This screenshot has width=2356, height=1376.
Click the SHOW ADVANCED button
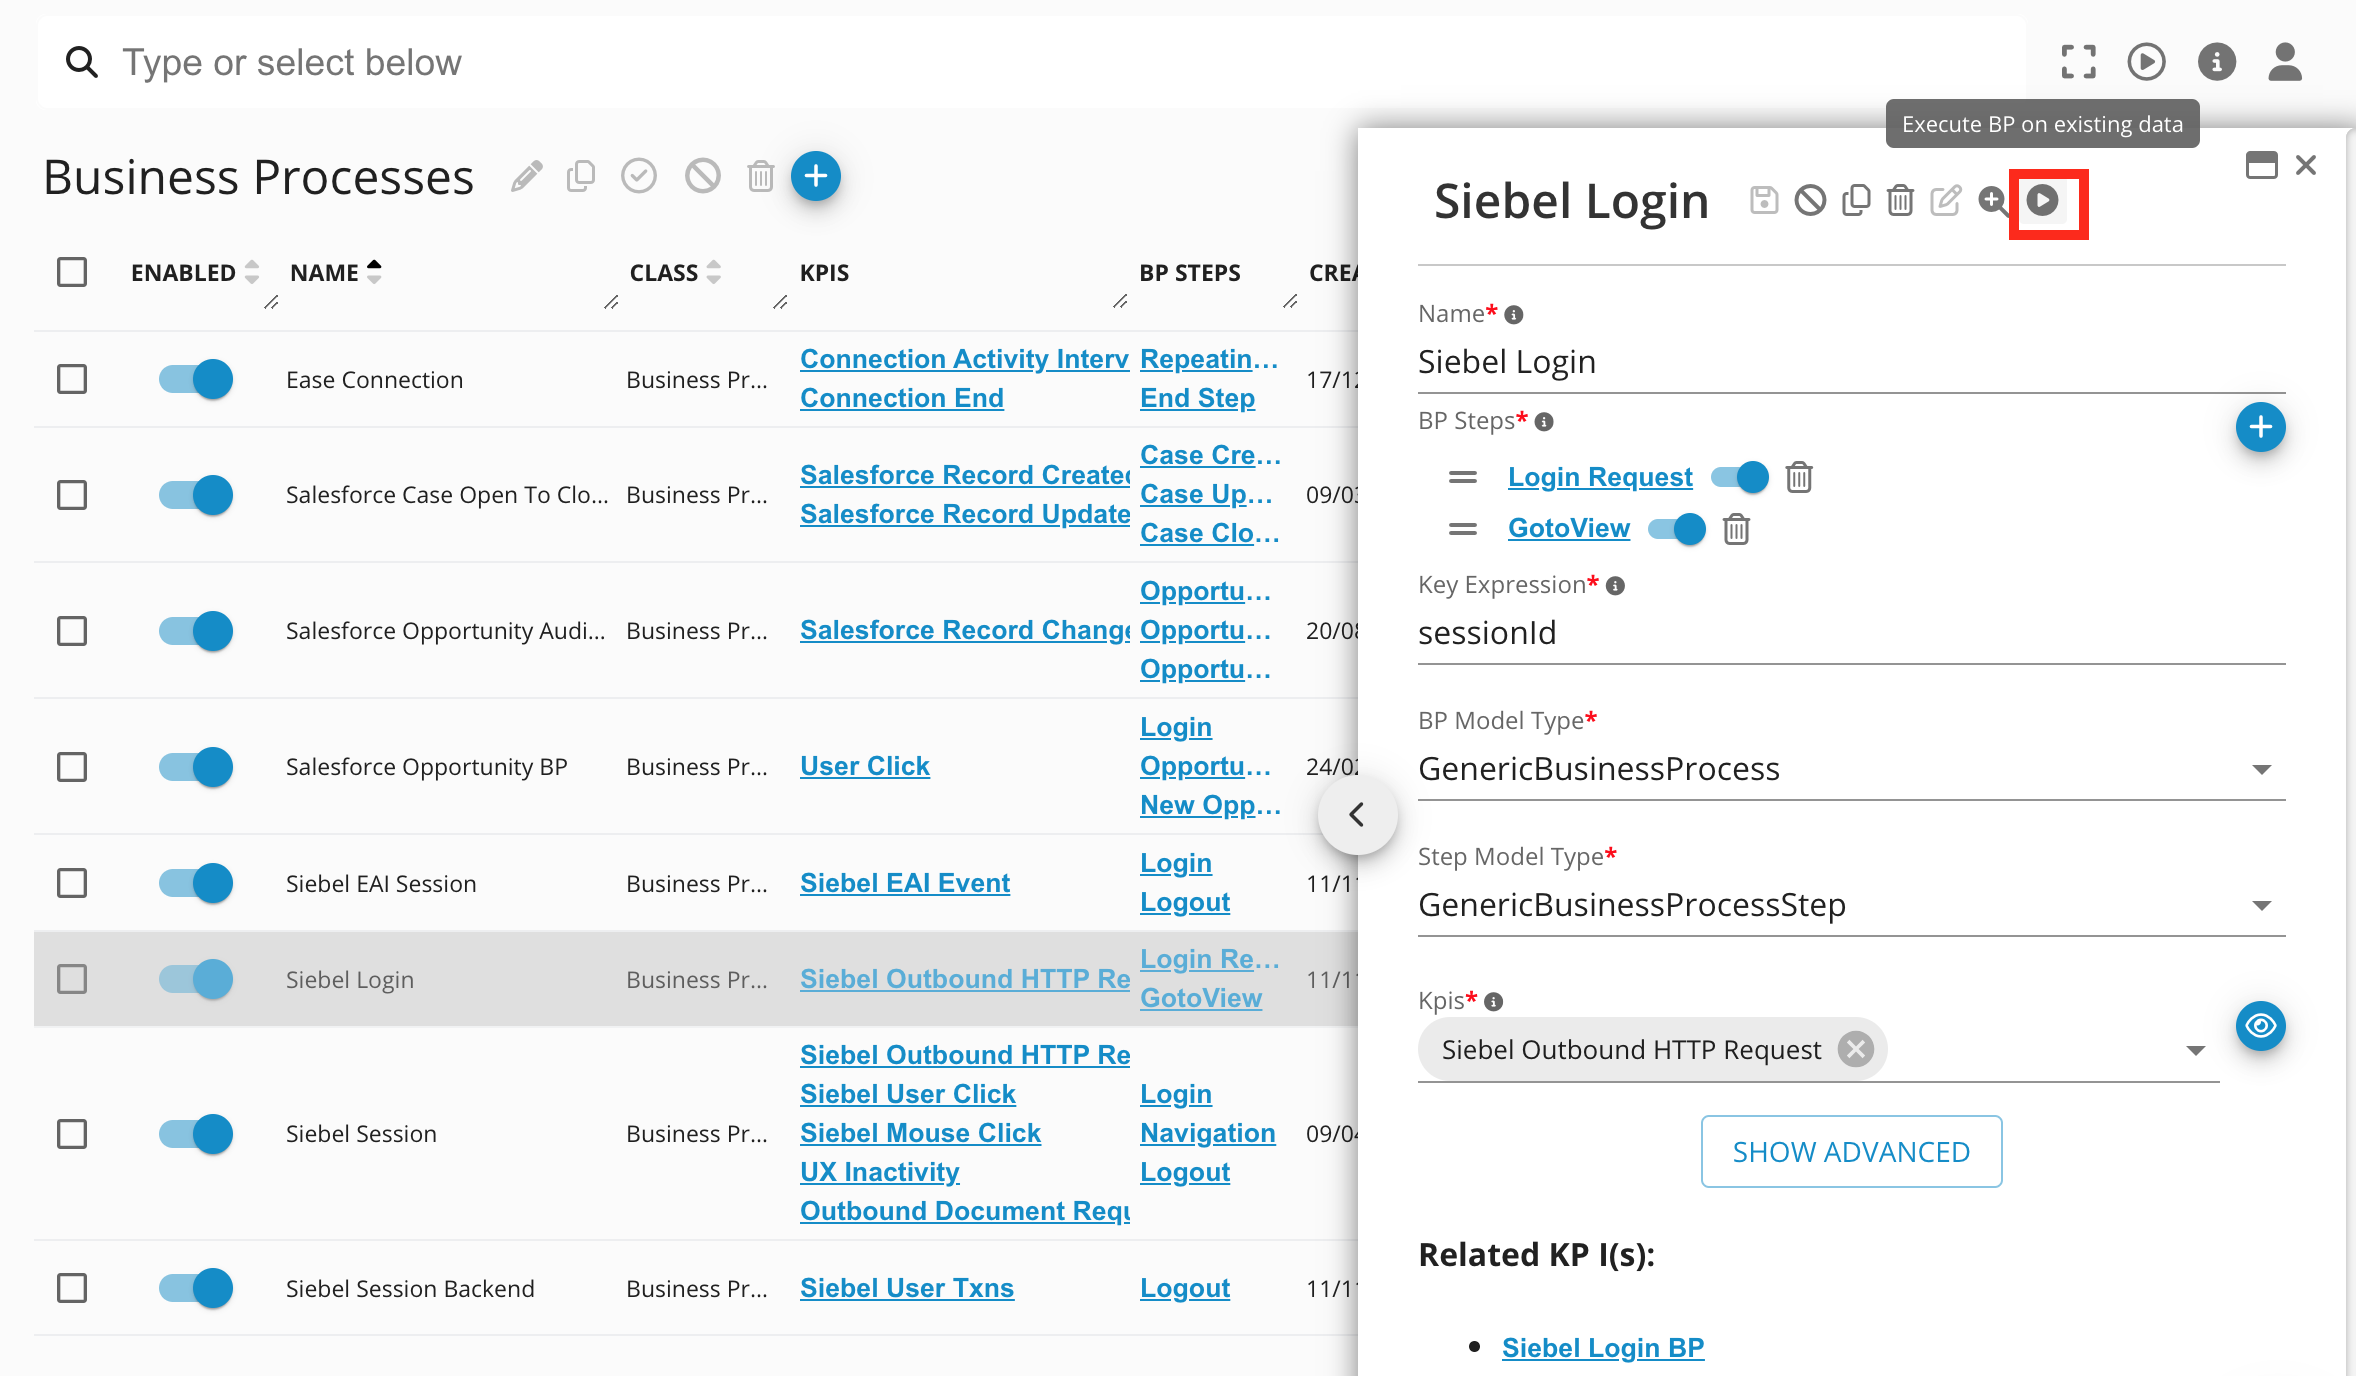pyautogui.click(x=1851, y=1152)
